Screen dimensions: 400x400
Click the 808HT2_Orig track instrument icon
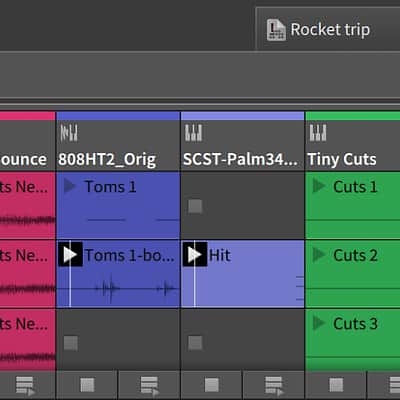tap(69, 133)
